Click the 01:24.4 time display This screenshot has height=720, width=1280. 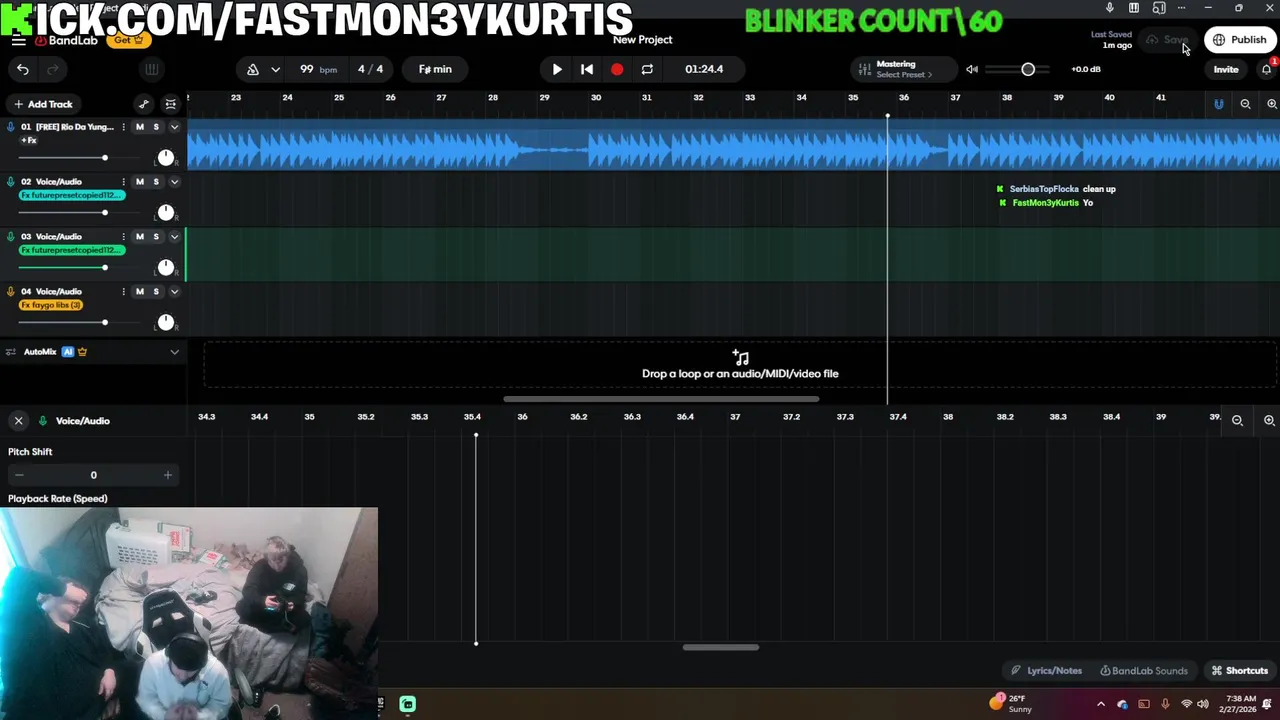tap(704, 69)
